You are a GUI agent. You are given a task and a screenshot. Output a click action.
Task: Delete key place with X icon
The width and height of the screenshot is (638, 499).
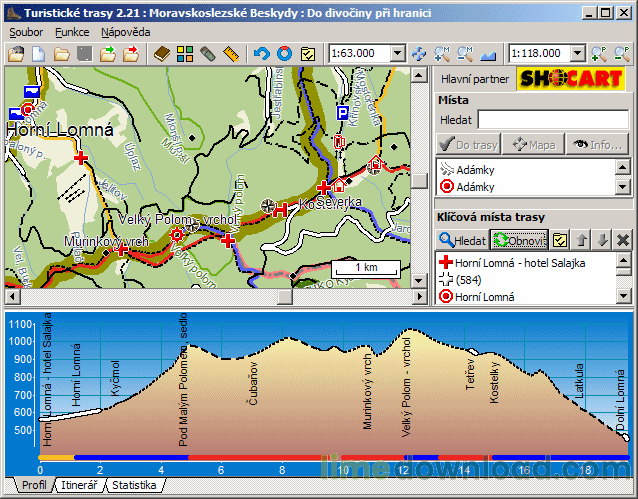(622, 240)
